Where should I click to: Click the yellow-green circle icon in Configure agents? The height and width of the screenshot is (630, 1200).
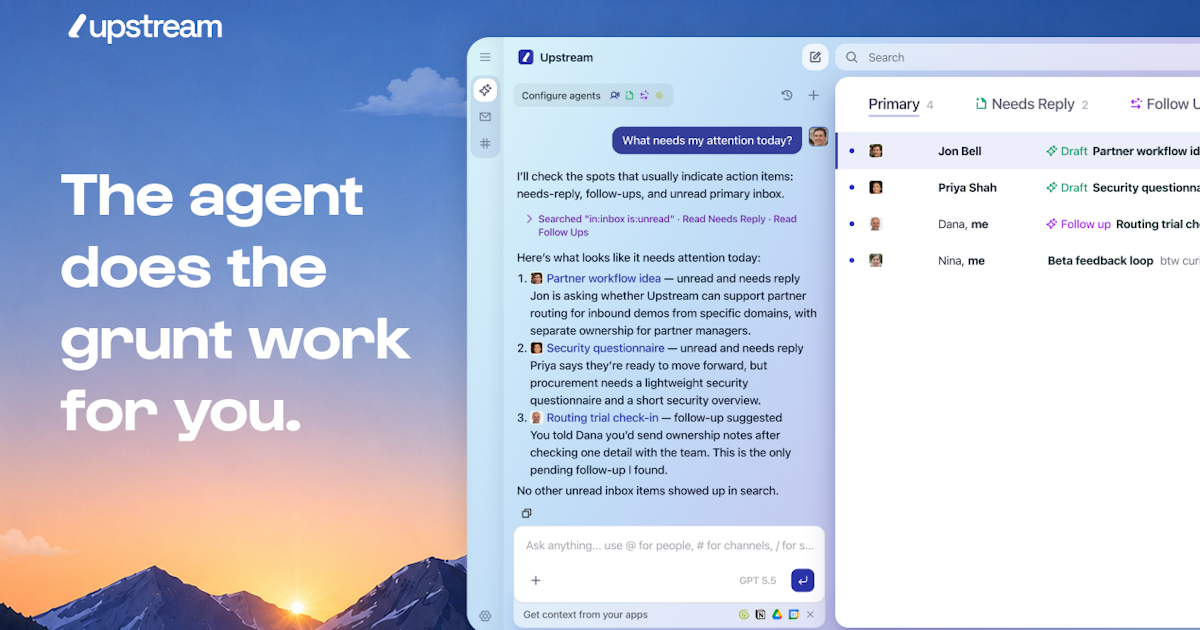point(659,96)
